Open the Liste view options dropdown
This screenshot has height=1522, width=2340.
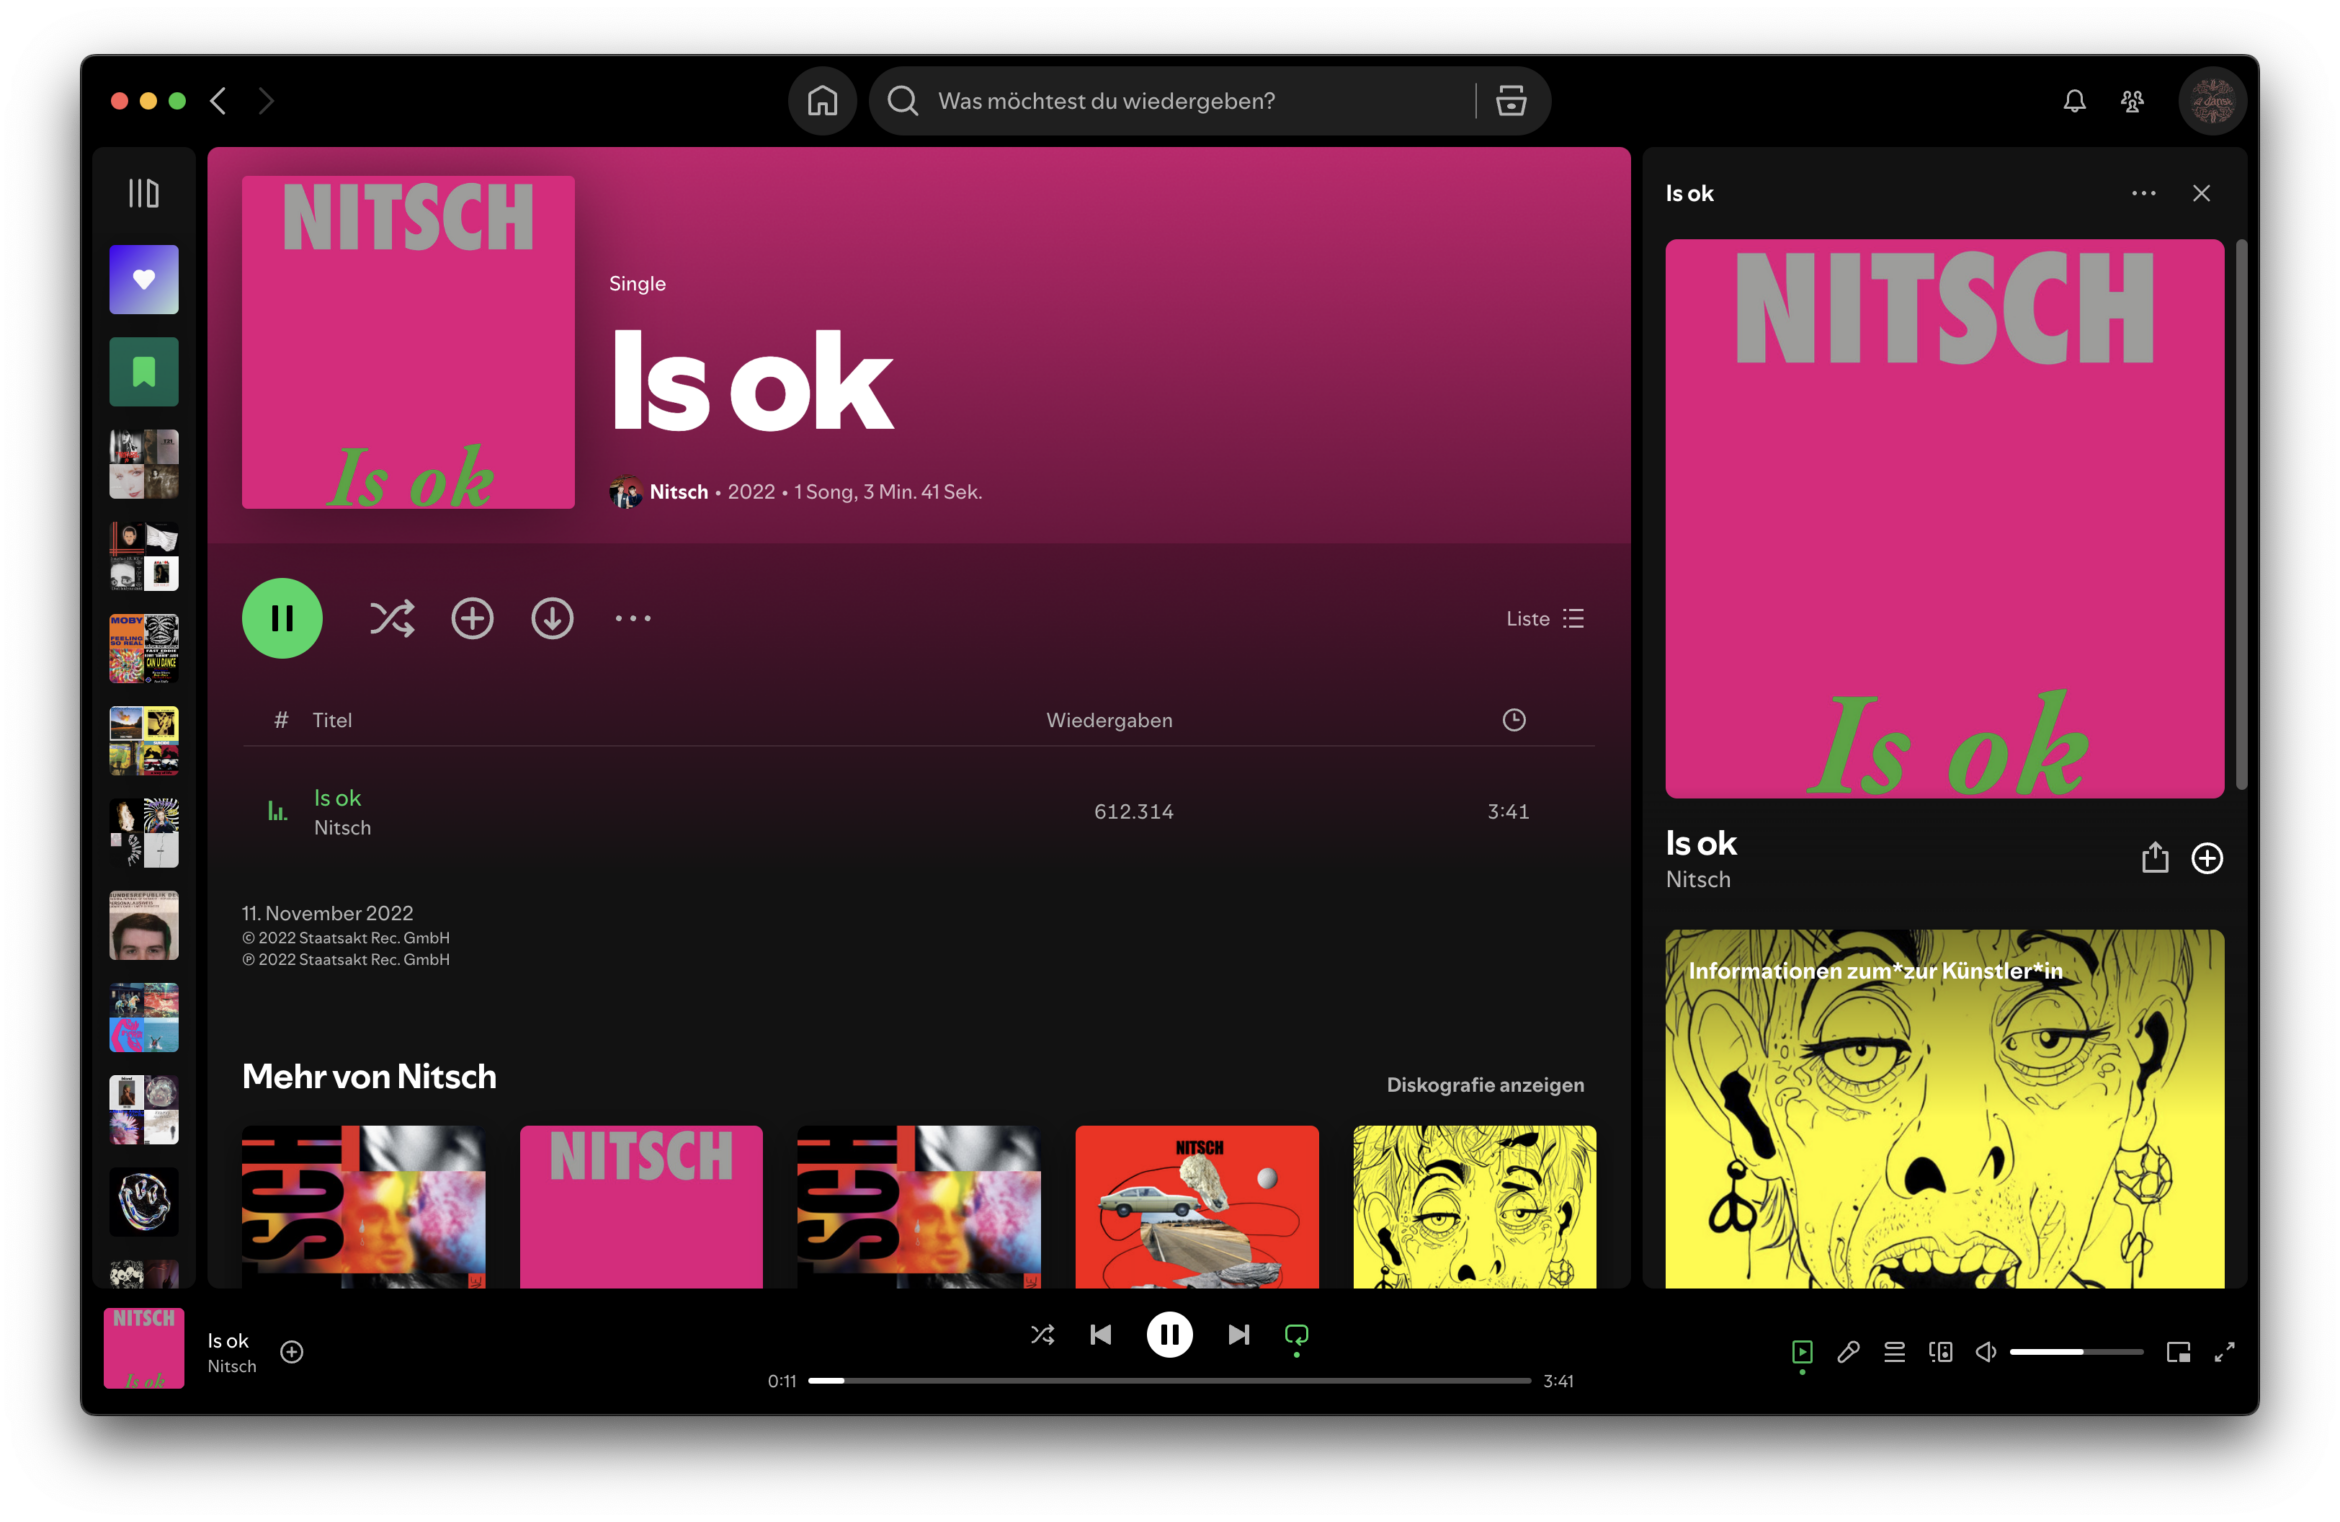pos(1545,619)
